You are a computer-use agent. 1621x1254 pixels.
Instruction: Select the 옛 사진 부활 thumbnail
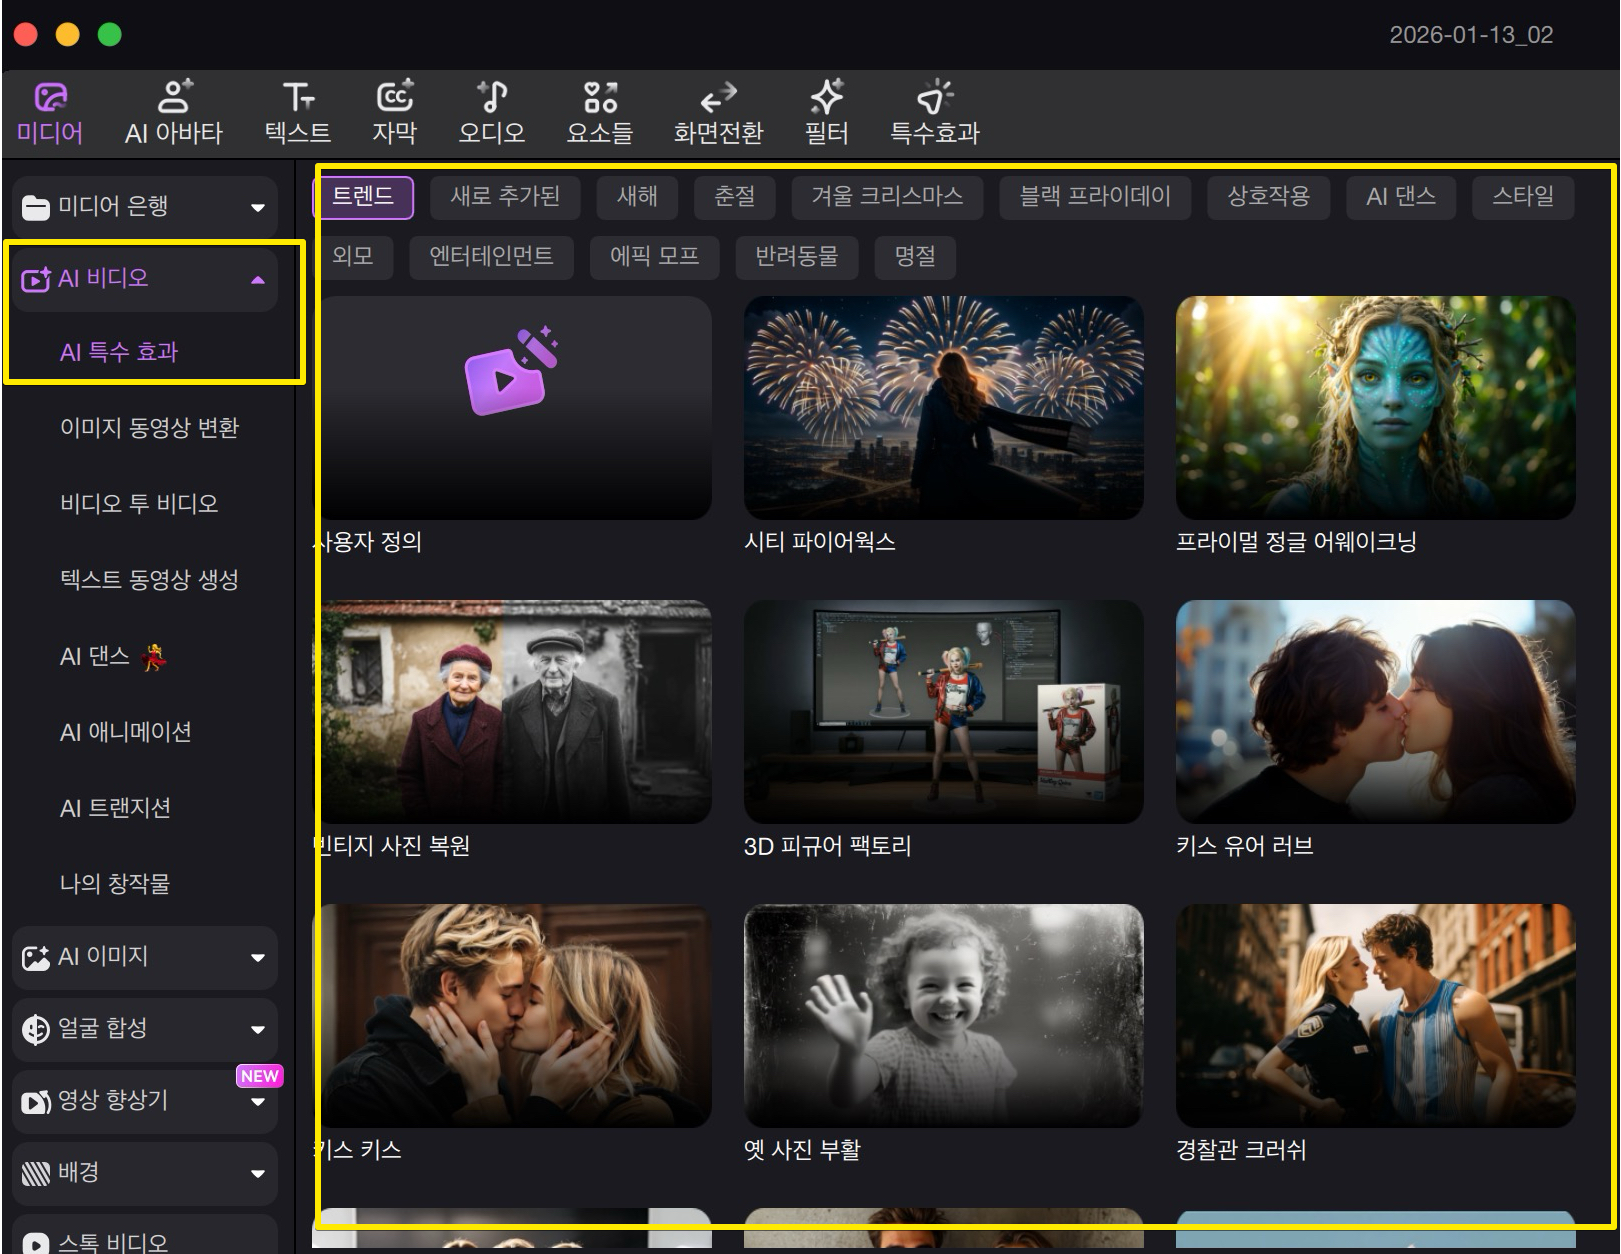pyautogui.click(x=944, y=1016)
